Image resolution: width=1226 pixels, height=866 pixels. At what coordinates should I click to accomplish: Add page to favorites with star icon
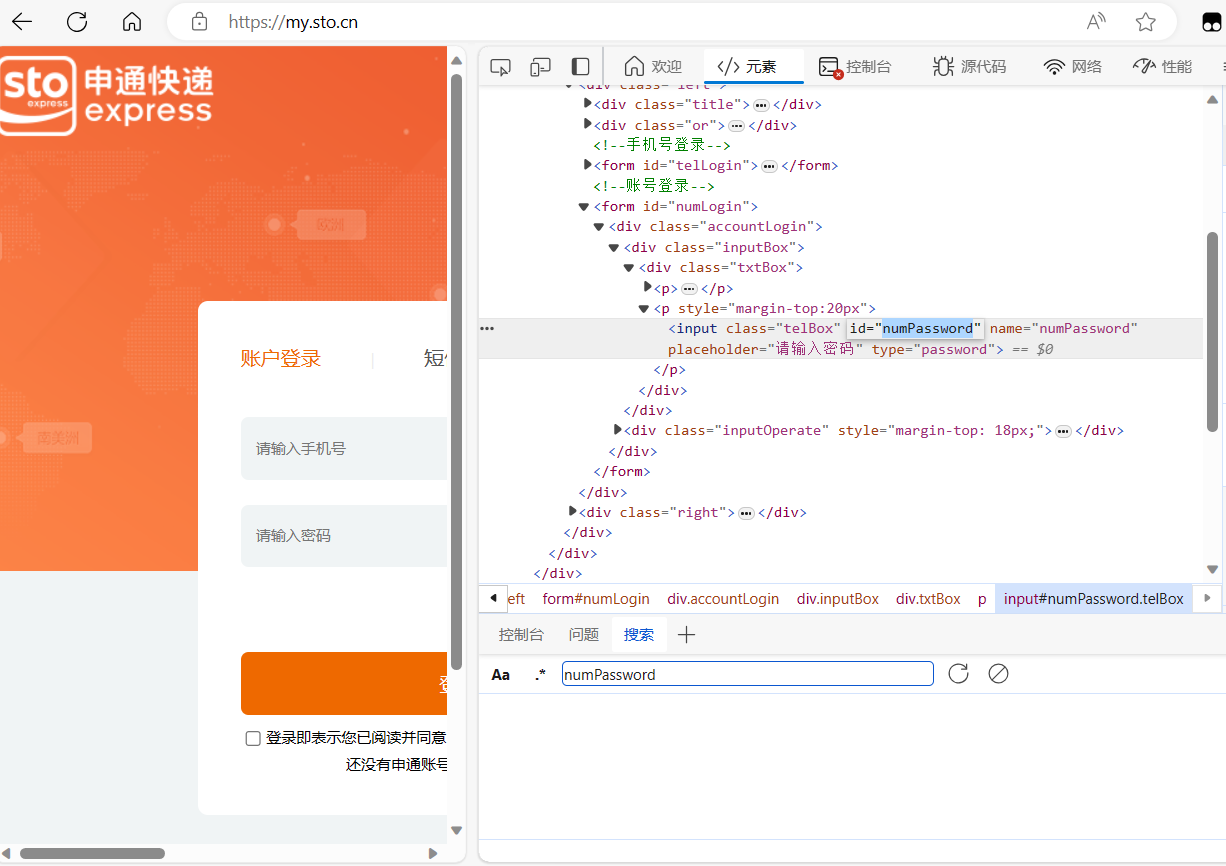(x=1146, y=22)
